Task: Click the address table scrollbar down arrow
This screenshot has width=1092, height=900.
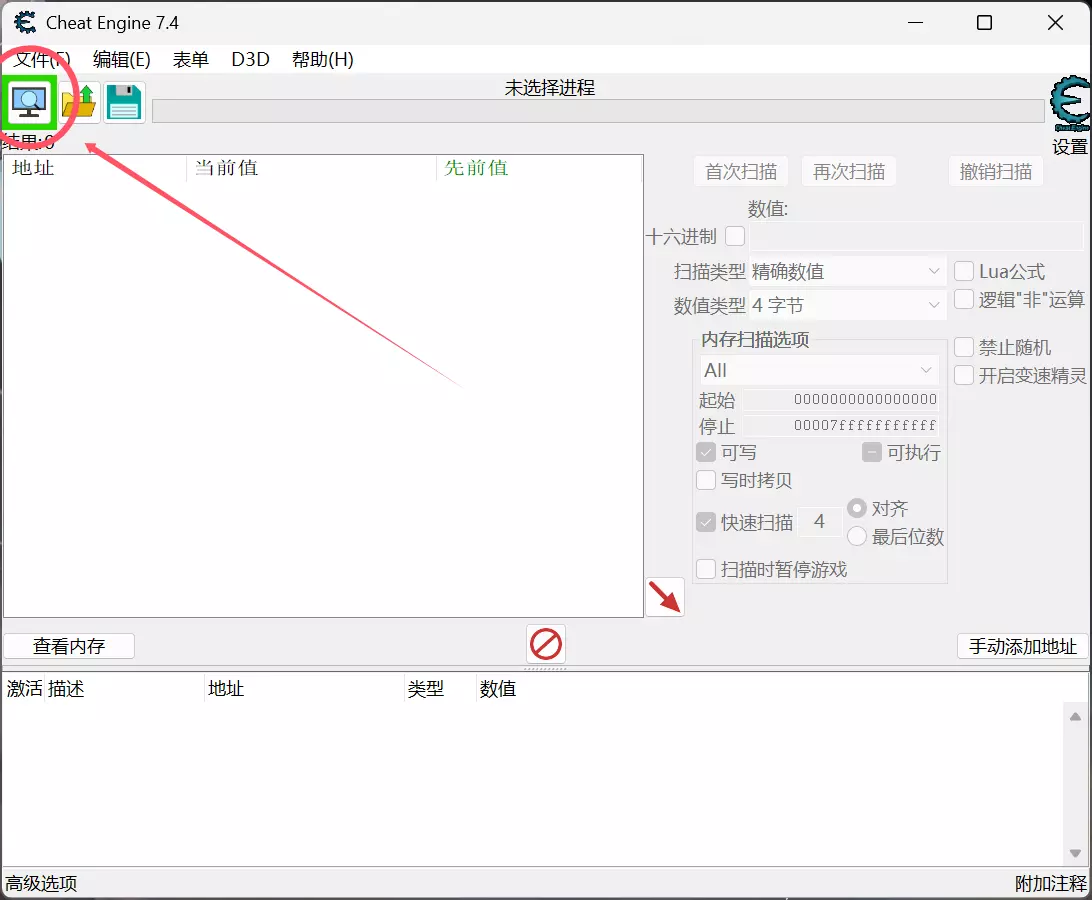Action: [1075, 853]
